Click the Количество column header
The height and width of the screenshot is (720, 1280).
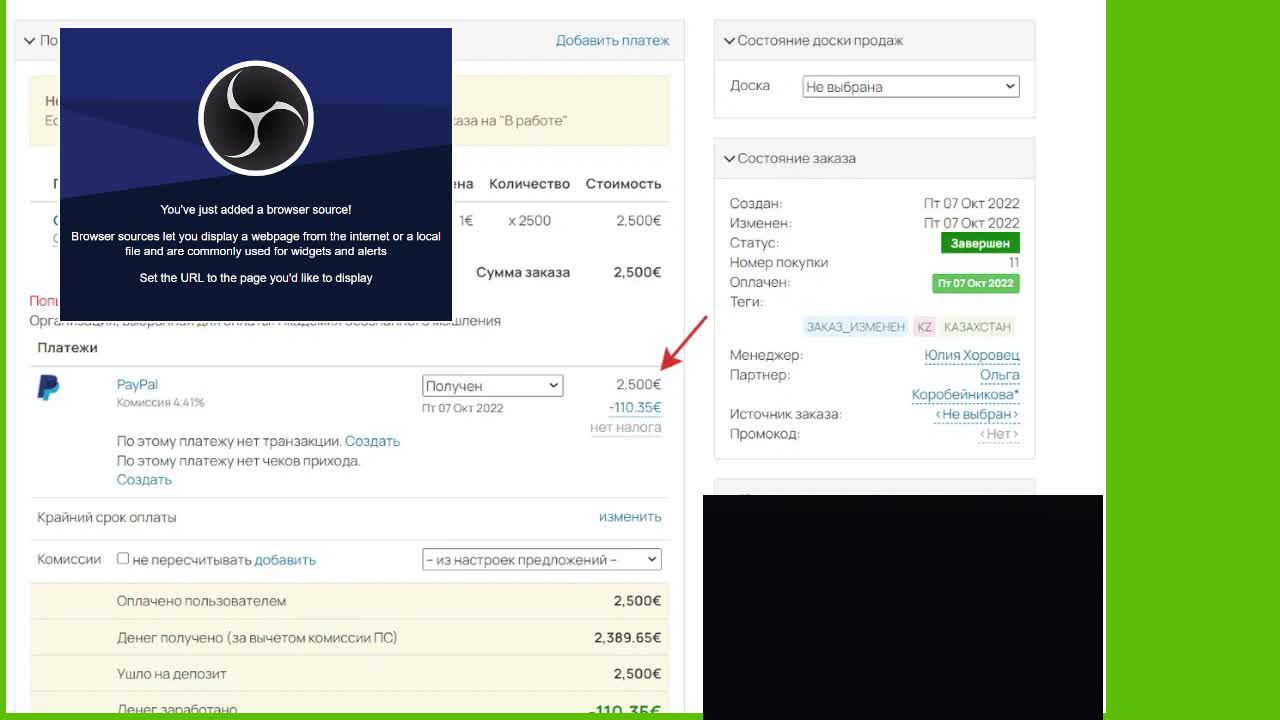(x=529, y=184)
